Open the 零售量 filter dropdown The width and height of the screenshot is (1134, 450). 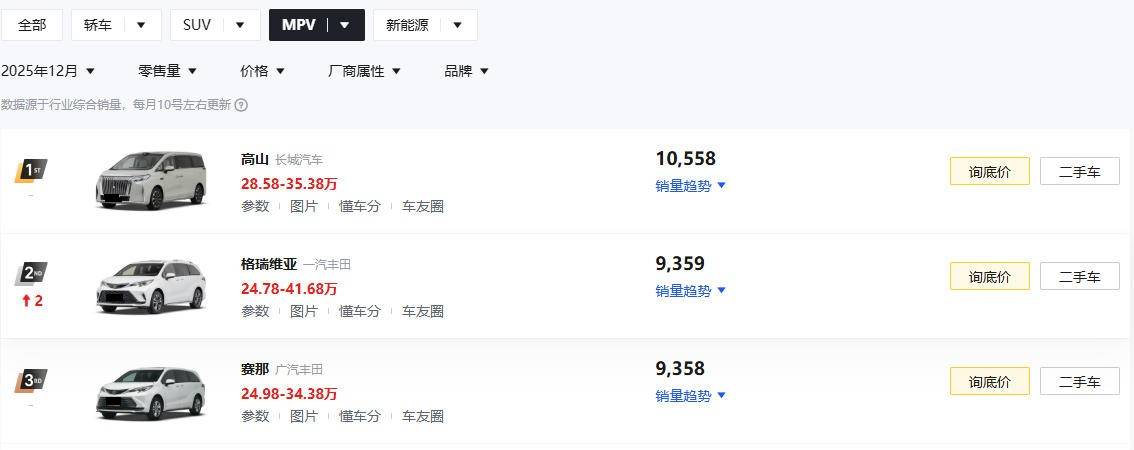(x=167, y=71)
